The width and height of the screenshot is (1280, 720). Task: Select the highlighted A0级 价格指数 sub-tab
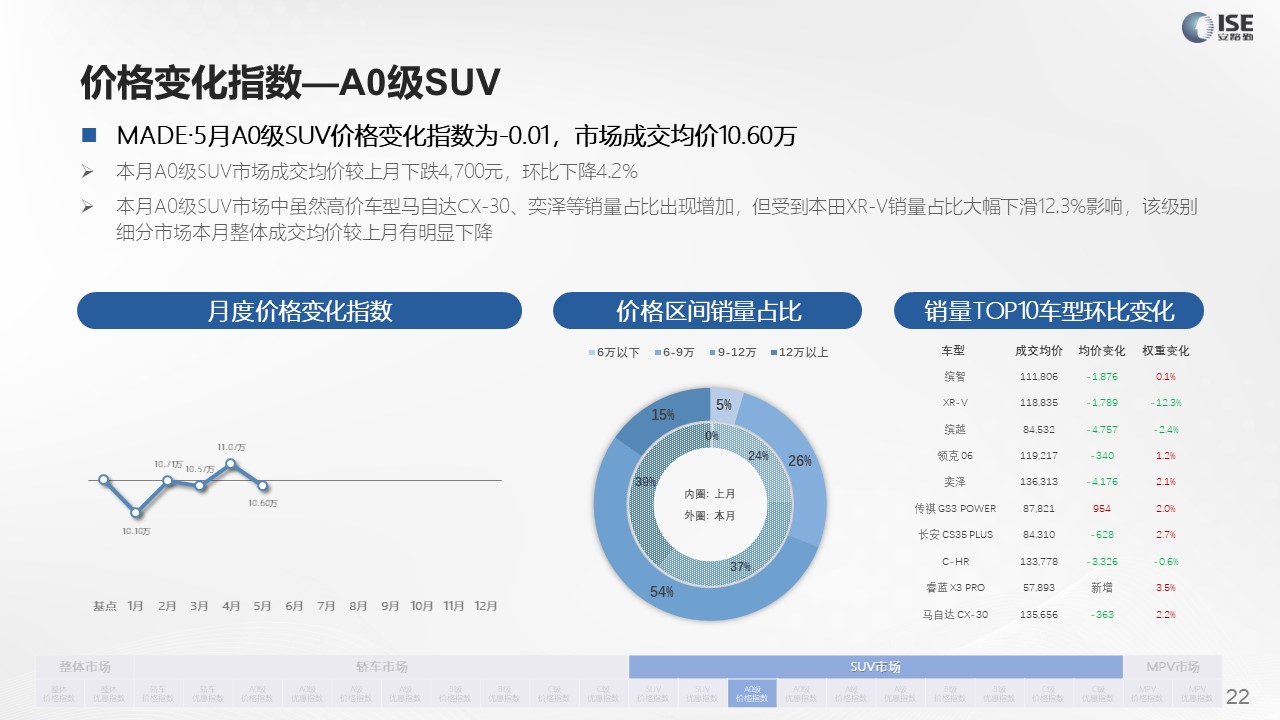(752, 694)
